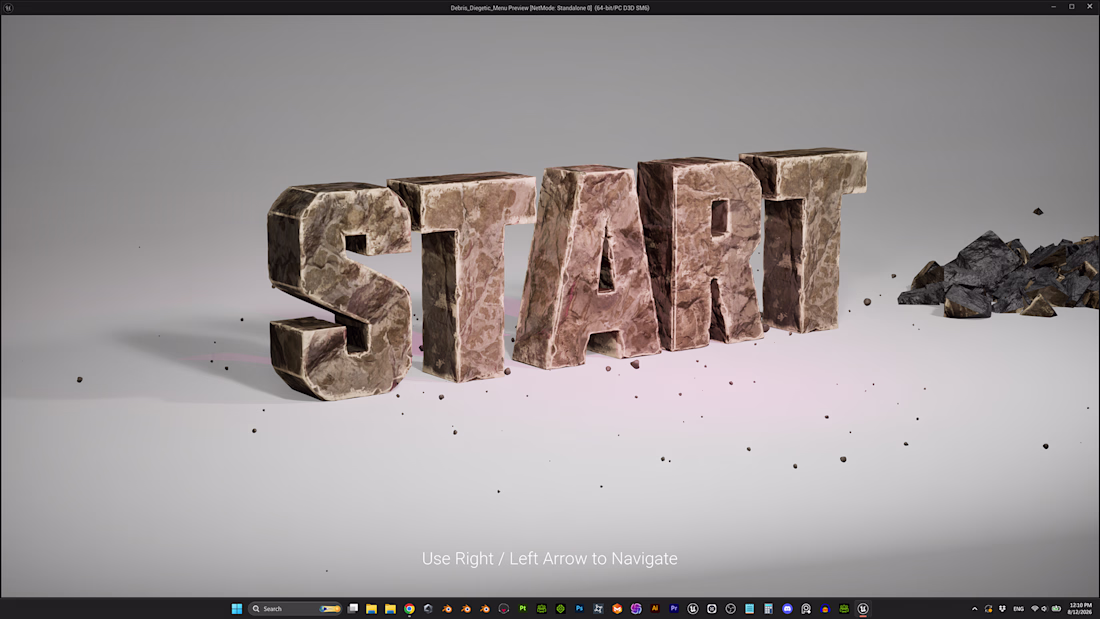Show hidden system tray icons
The height and width of the screenshot is (619, 1100).
coord(974,608)
